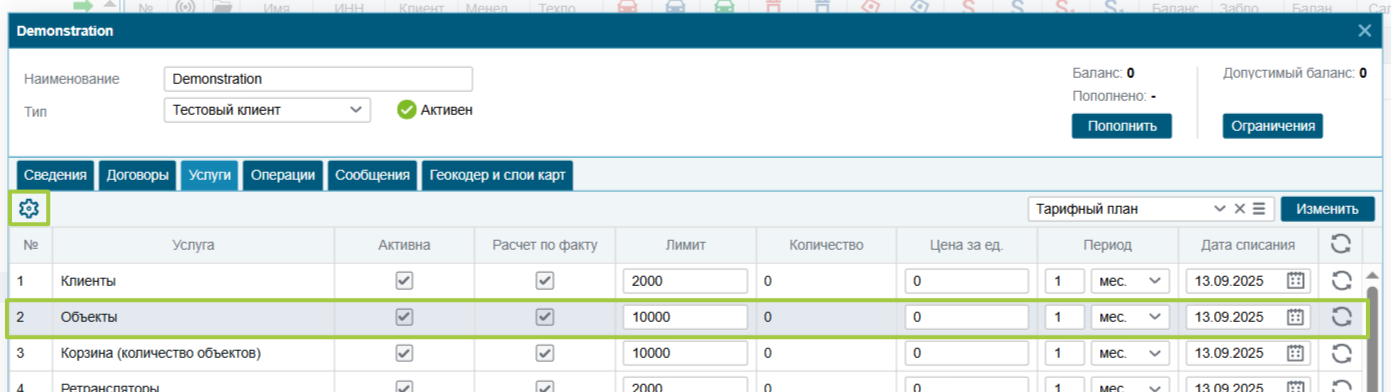Switch to the Договоры tab
This screenshot has height=392, width=1391.
pyautogui.click(x=136, y=175)
